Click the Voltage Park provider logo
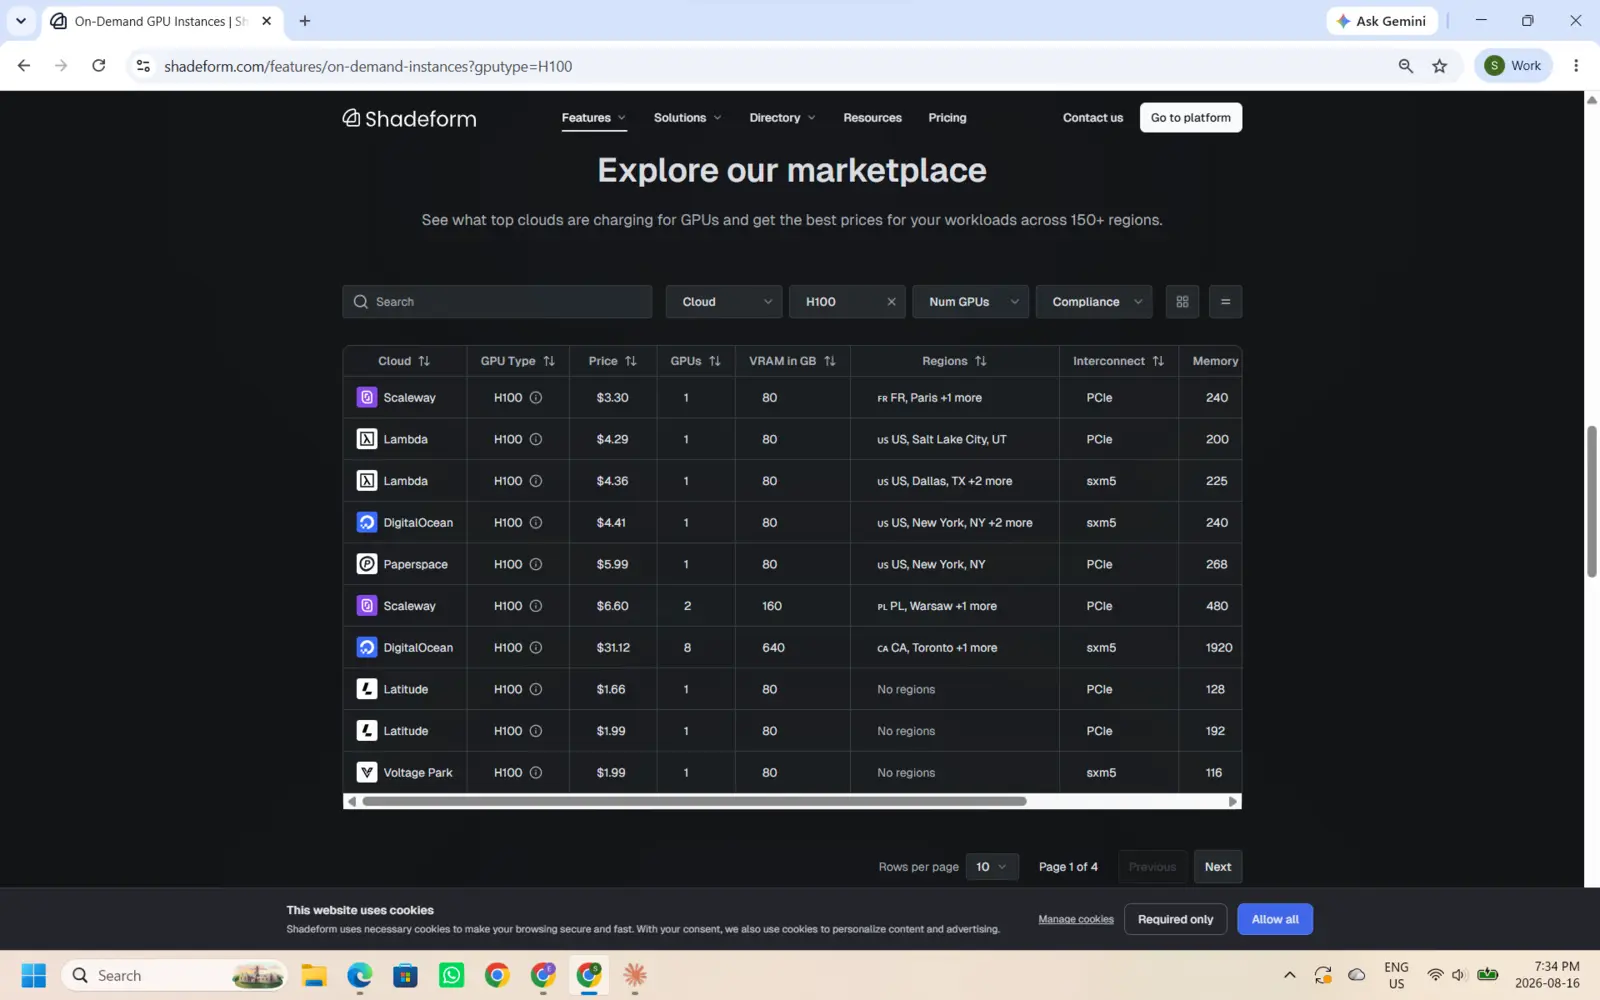 [367, 773]
